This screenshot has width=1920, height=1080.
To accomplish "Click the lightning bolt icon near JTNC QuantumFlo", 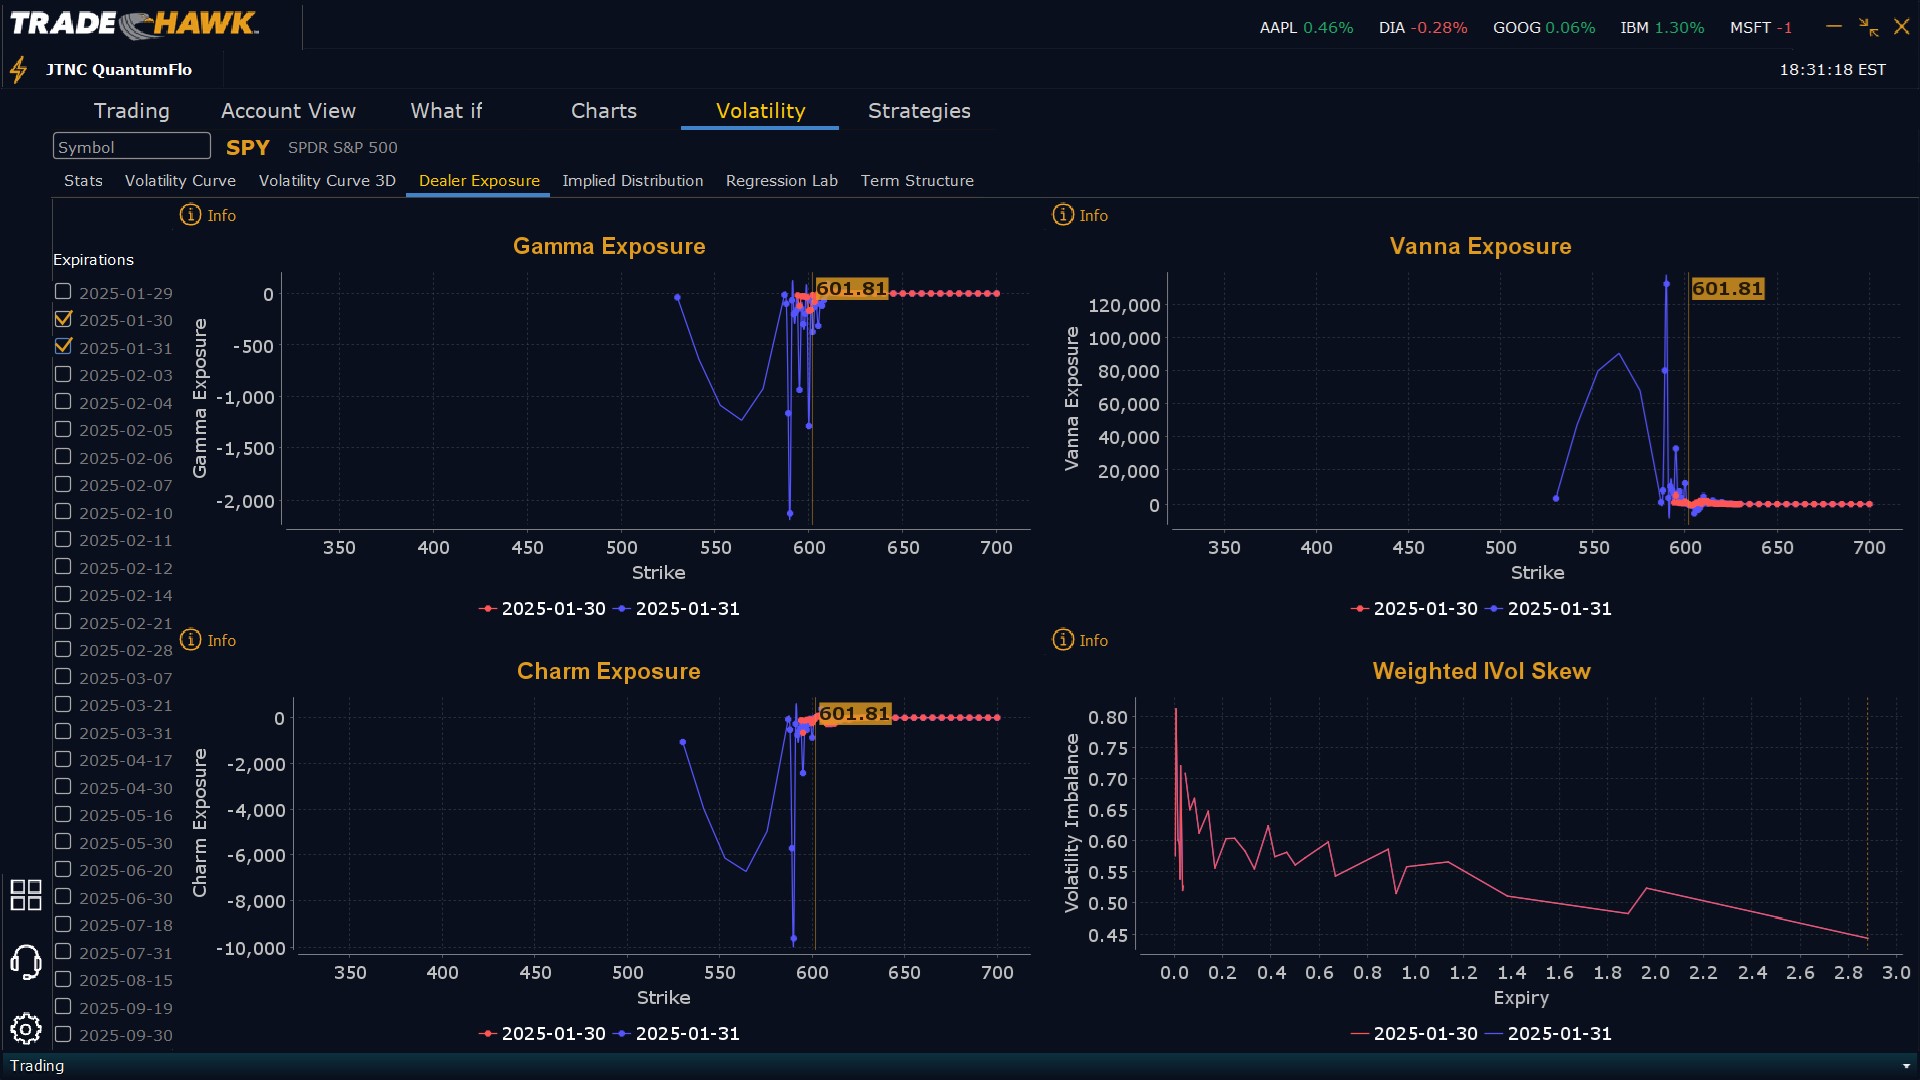I will [18, 70].
